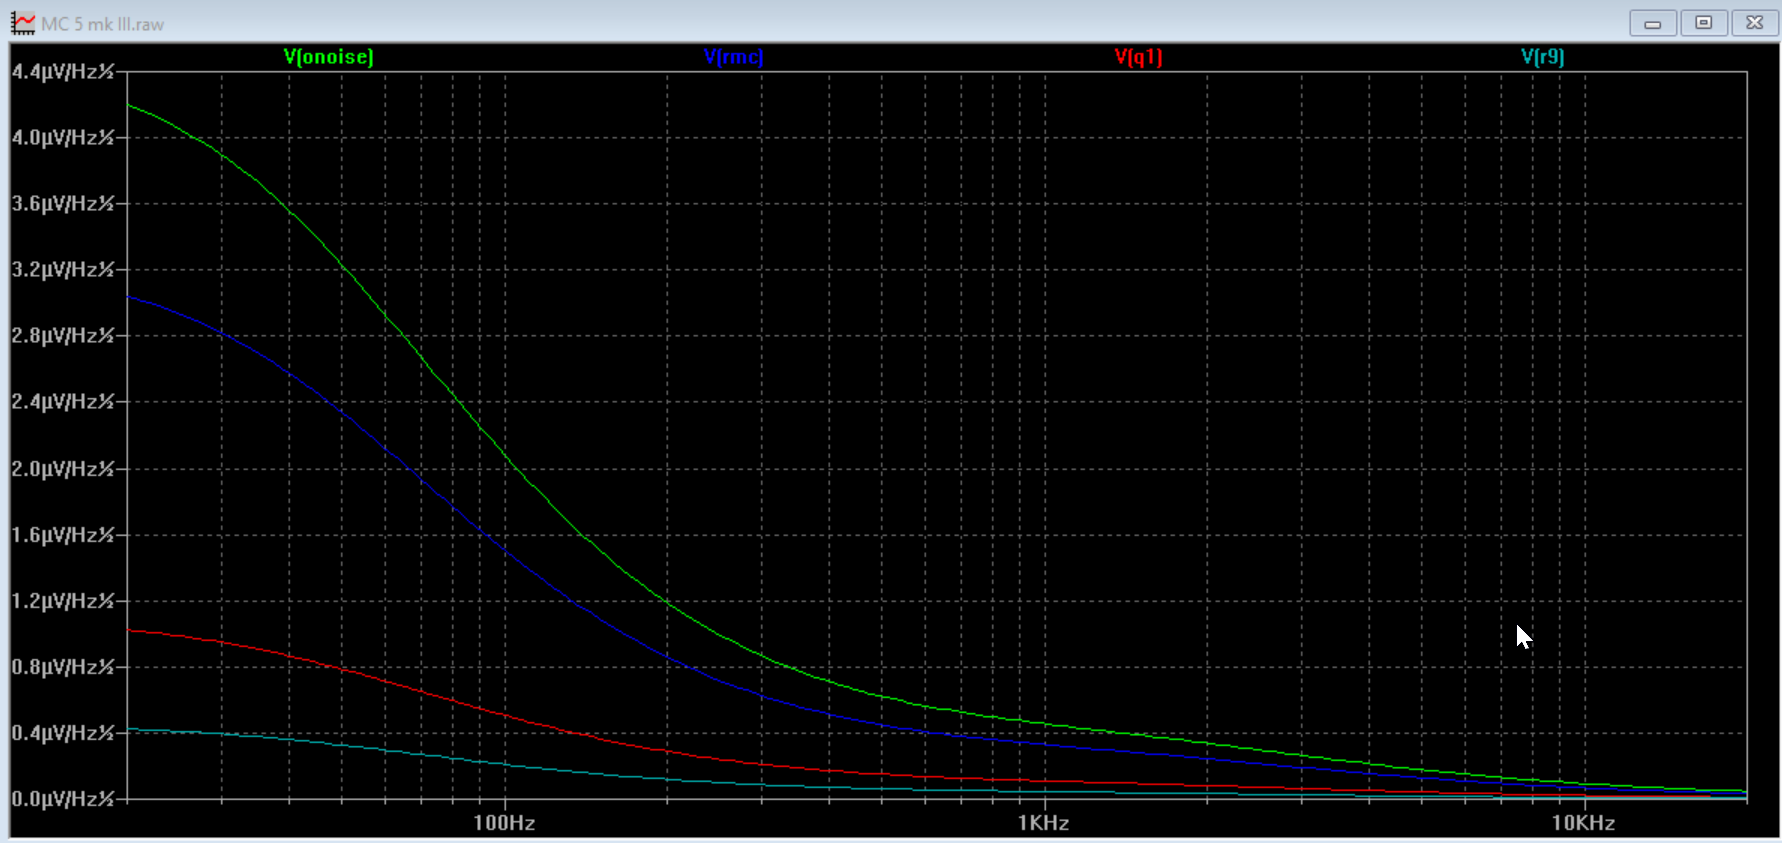Click the 3.2µV/Hz½ vertical axis label

click(63, 270)
